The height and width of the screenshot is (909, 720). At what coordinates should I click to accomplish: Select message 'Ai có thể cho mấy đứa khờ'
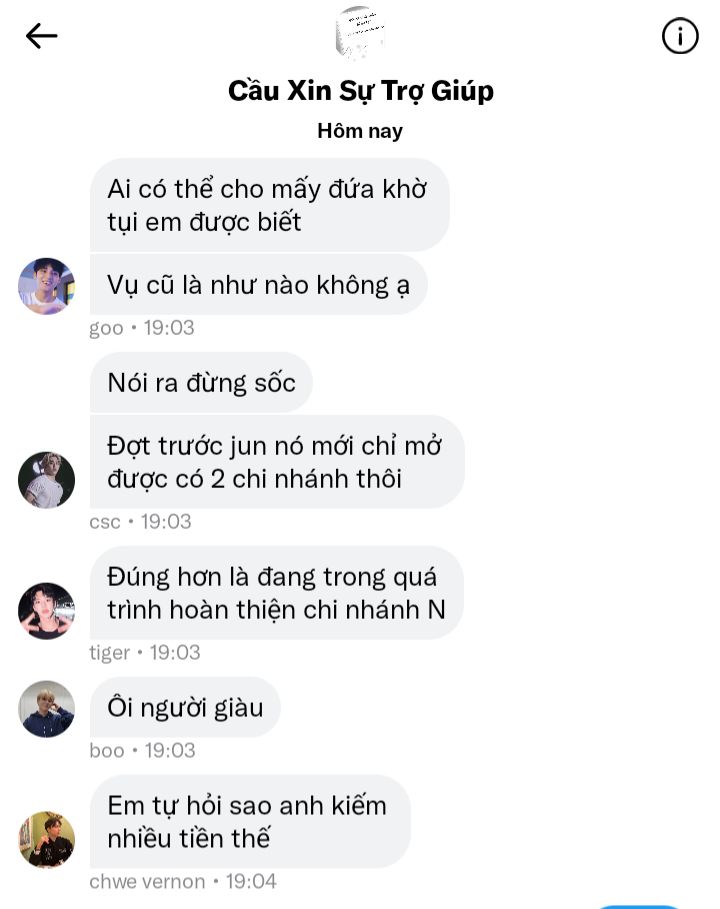coord(270,205)
